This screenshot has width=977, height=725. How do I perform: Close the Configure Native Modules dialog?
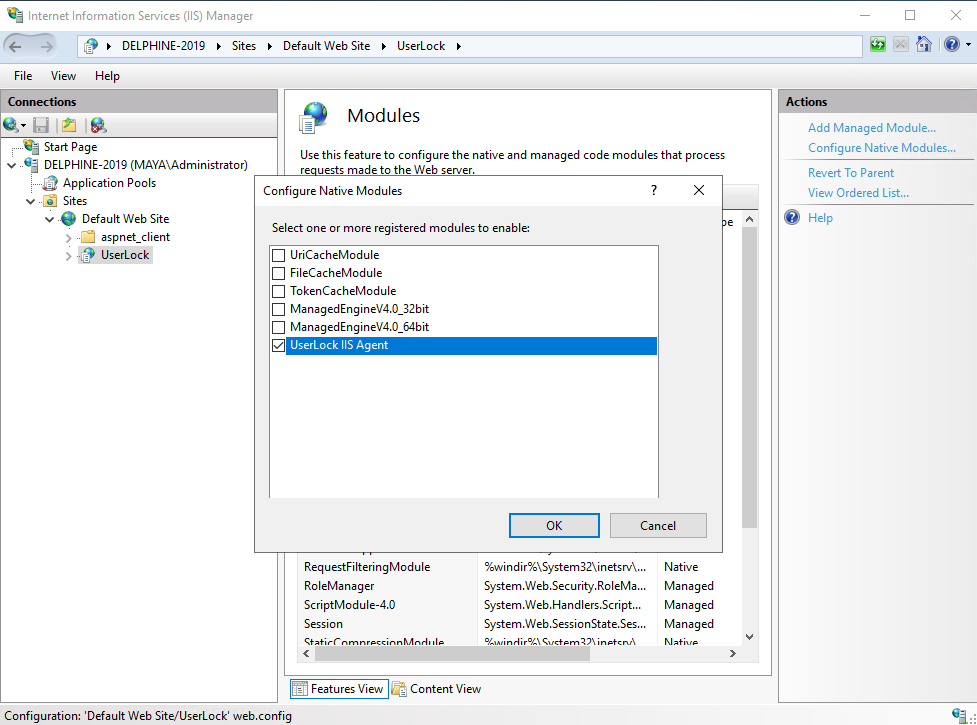tap(699, 190)
